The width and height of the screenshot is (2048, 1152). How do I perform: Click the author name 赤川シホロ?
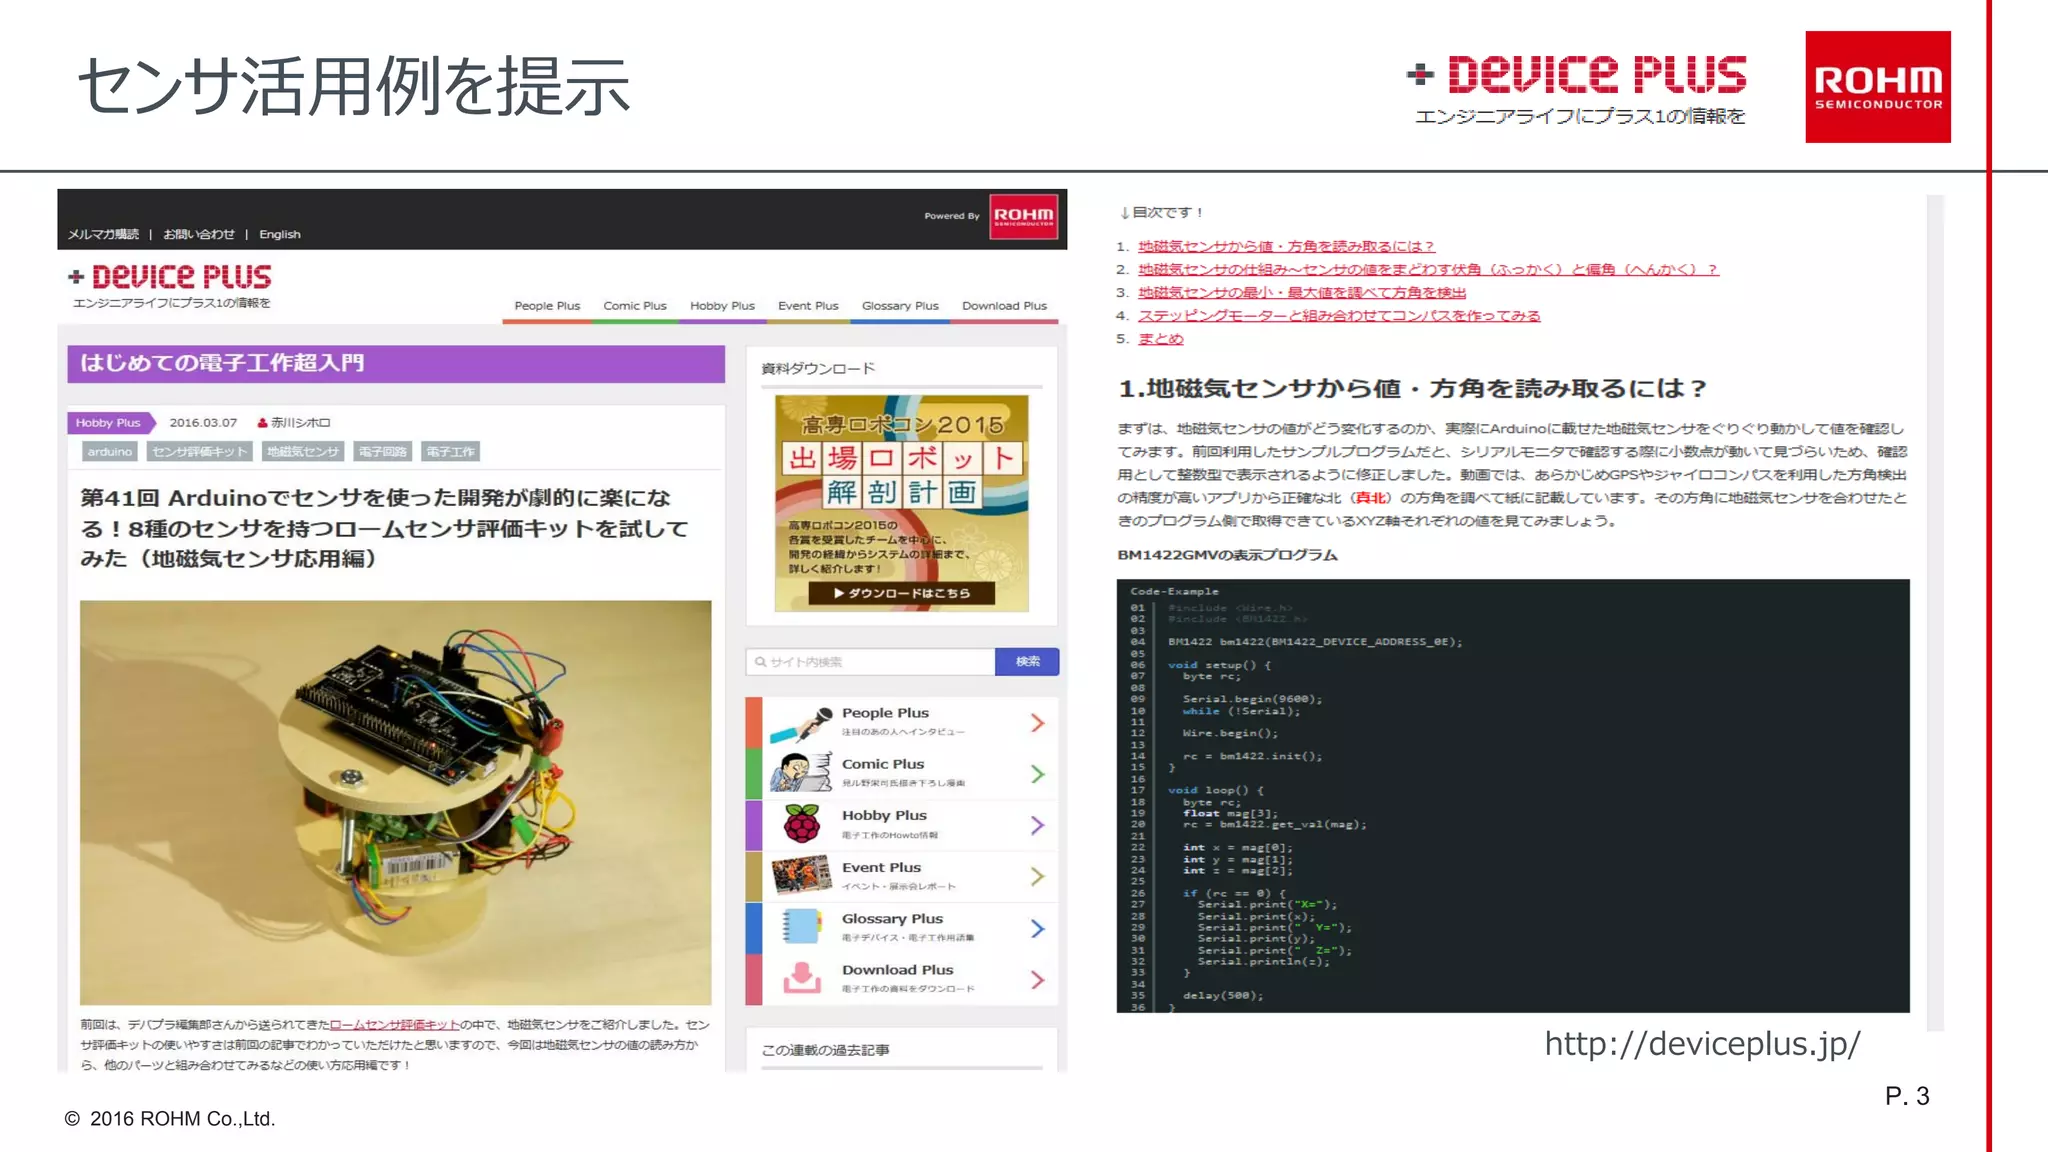[301, 423]
